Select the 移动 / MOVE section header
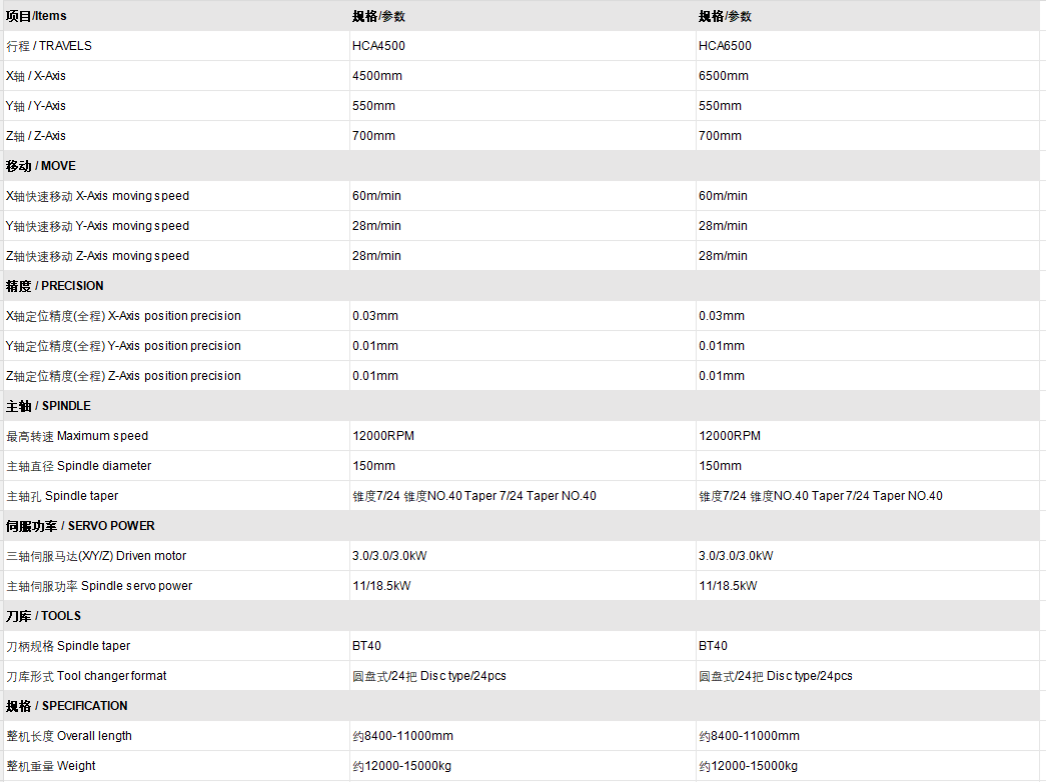This screenshot has width=1048, height=784. 41,166
